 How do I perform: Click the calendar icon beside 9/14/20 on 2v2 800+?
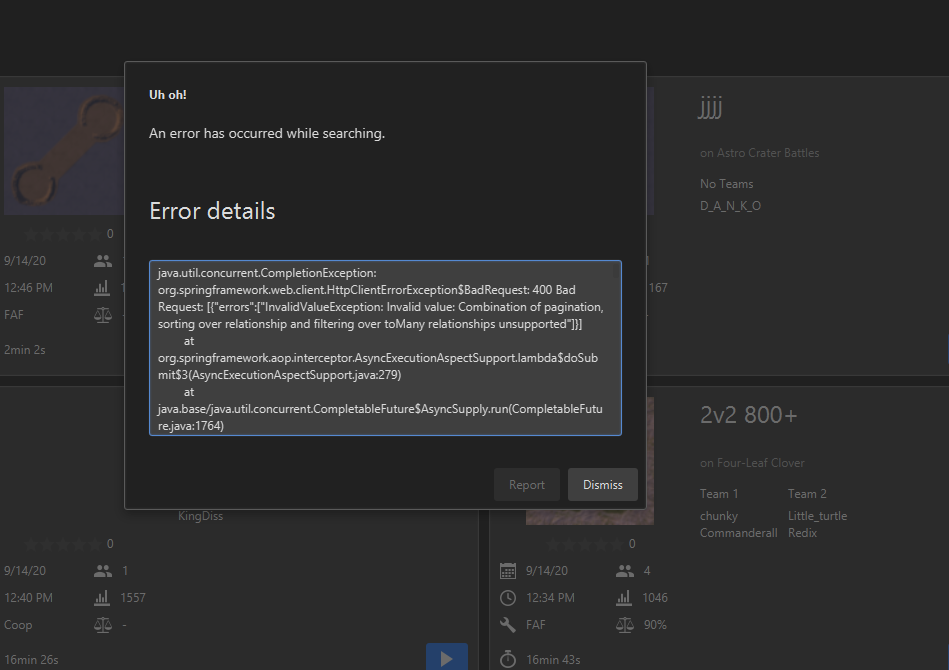[x=508, y=571]
